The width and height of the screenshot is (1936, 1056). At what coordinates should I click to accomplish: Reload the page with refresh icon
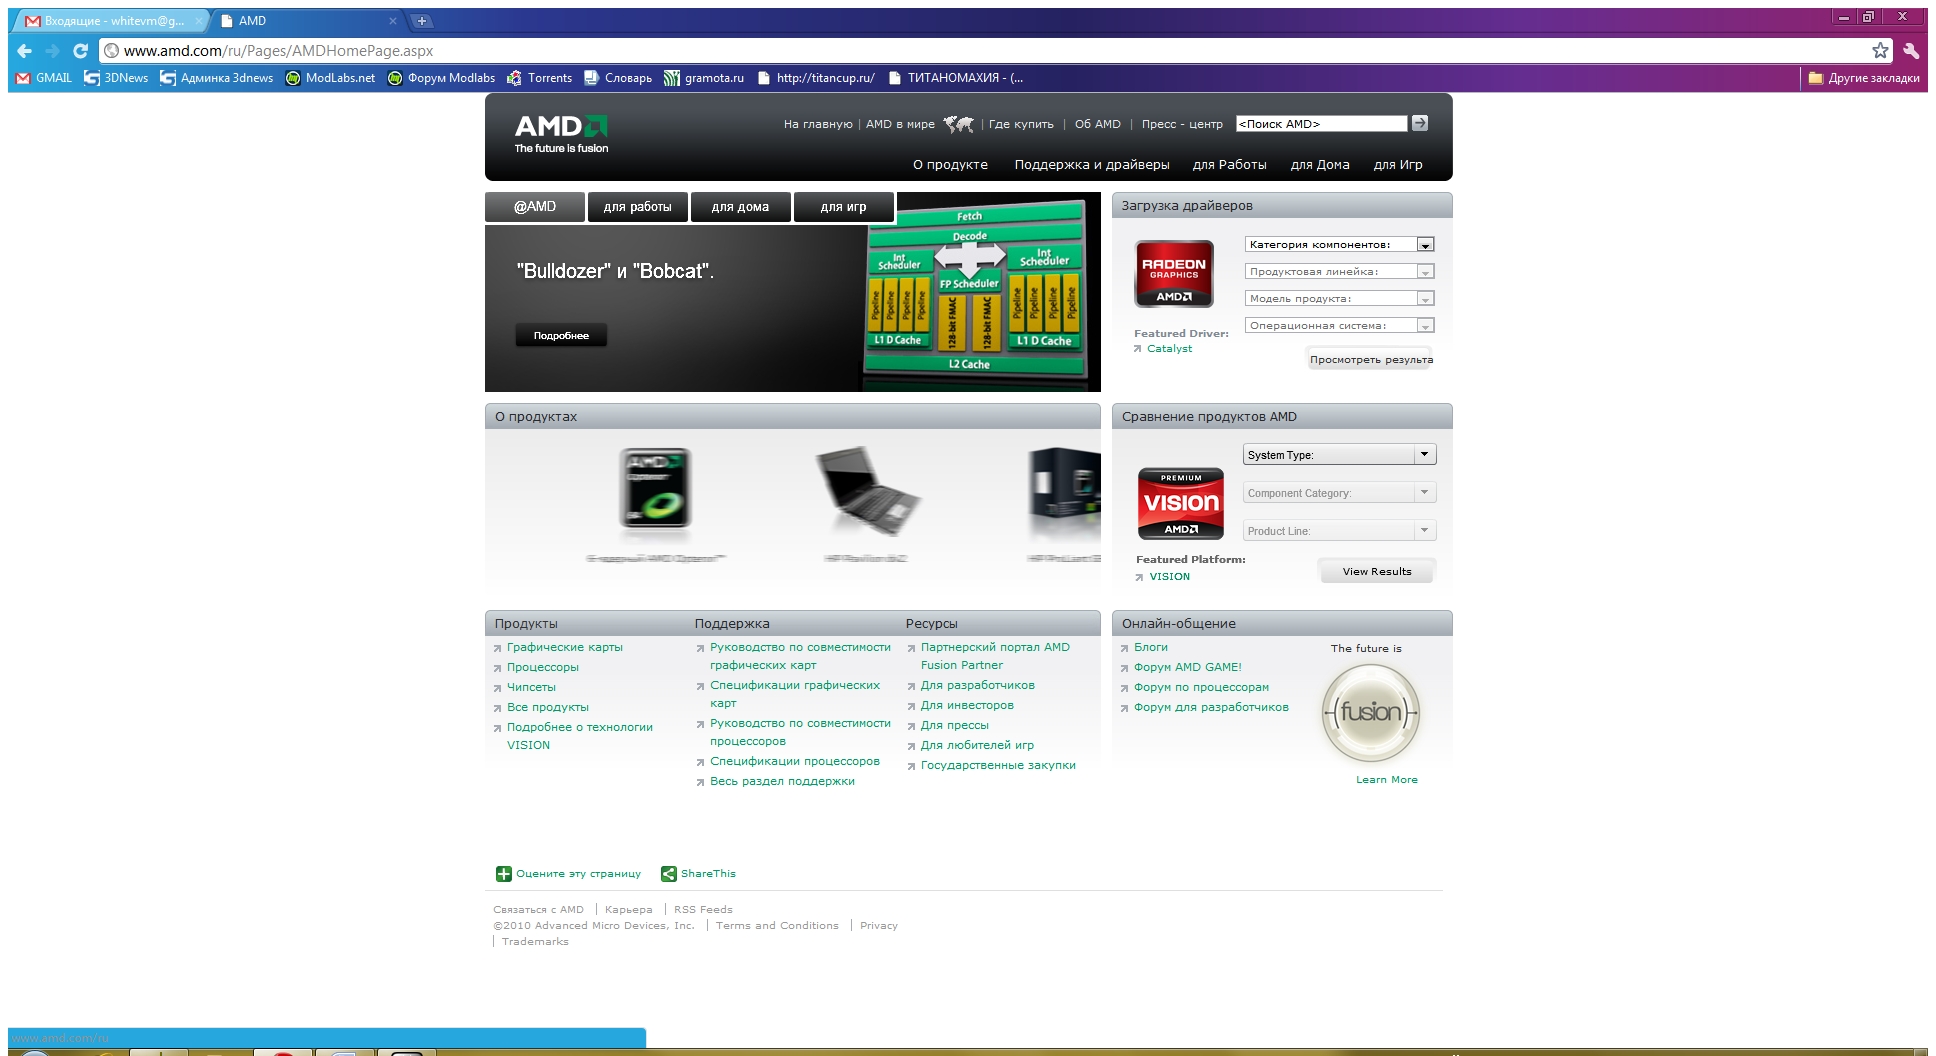click(x=81, y=51)
